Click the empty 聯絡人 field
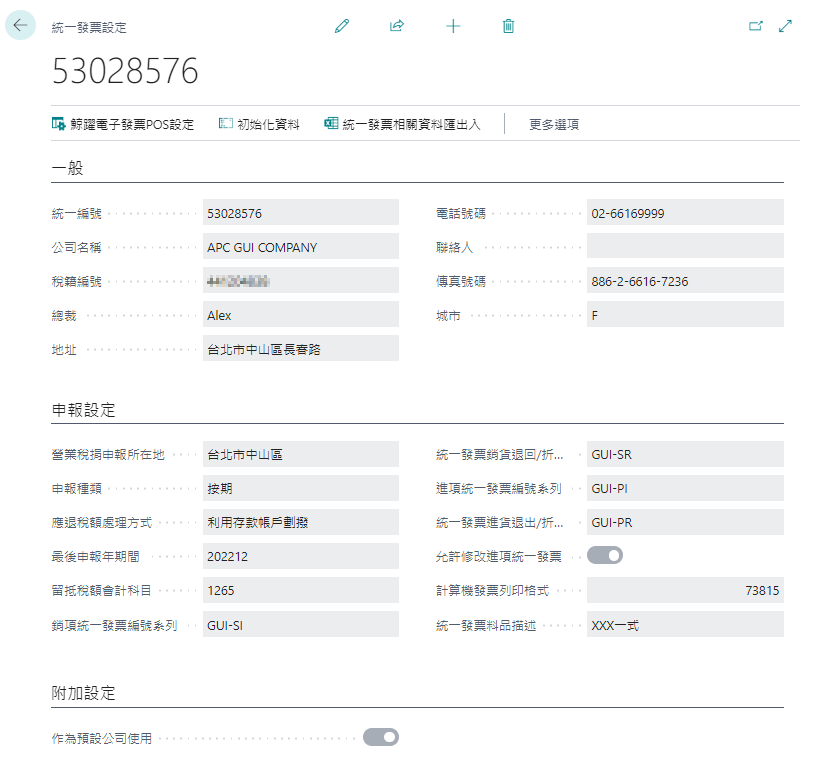 click(685, 247)
